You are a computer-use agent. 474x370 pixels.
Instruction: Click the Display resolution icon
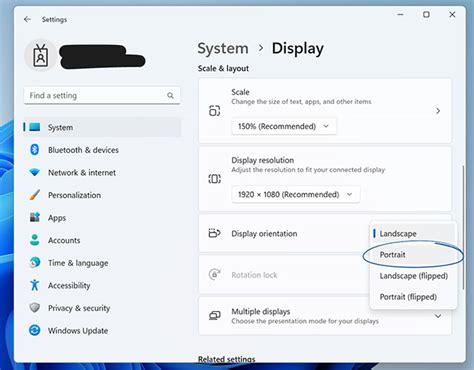pyautogui.click(x=214, y=179)
